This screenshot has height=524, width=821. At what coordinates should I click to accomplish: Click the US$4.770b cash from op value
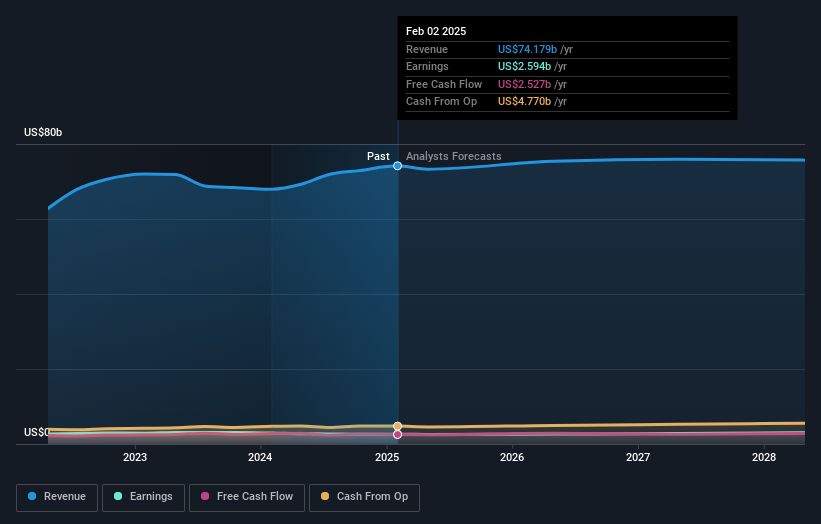524,102
